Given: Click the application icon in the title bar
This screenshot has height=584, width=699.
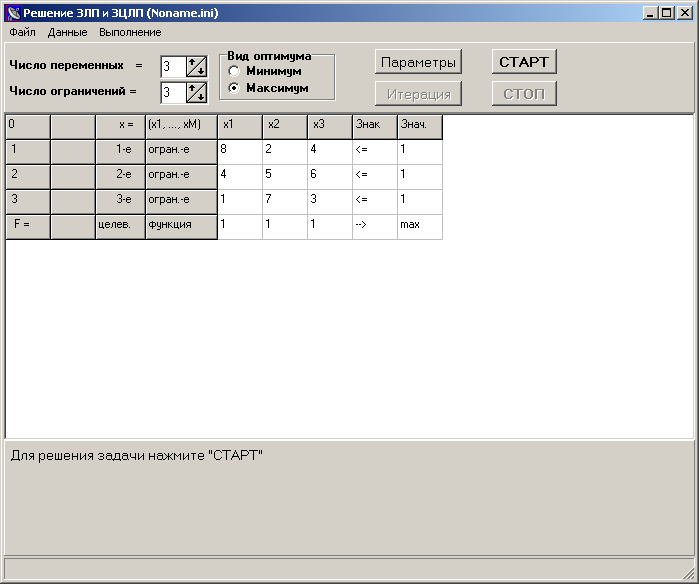Looking at the screenshot, I should click(14, 13).
